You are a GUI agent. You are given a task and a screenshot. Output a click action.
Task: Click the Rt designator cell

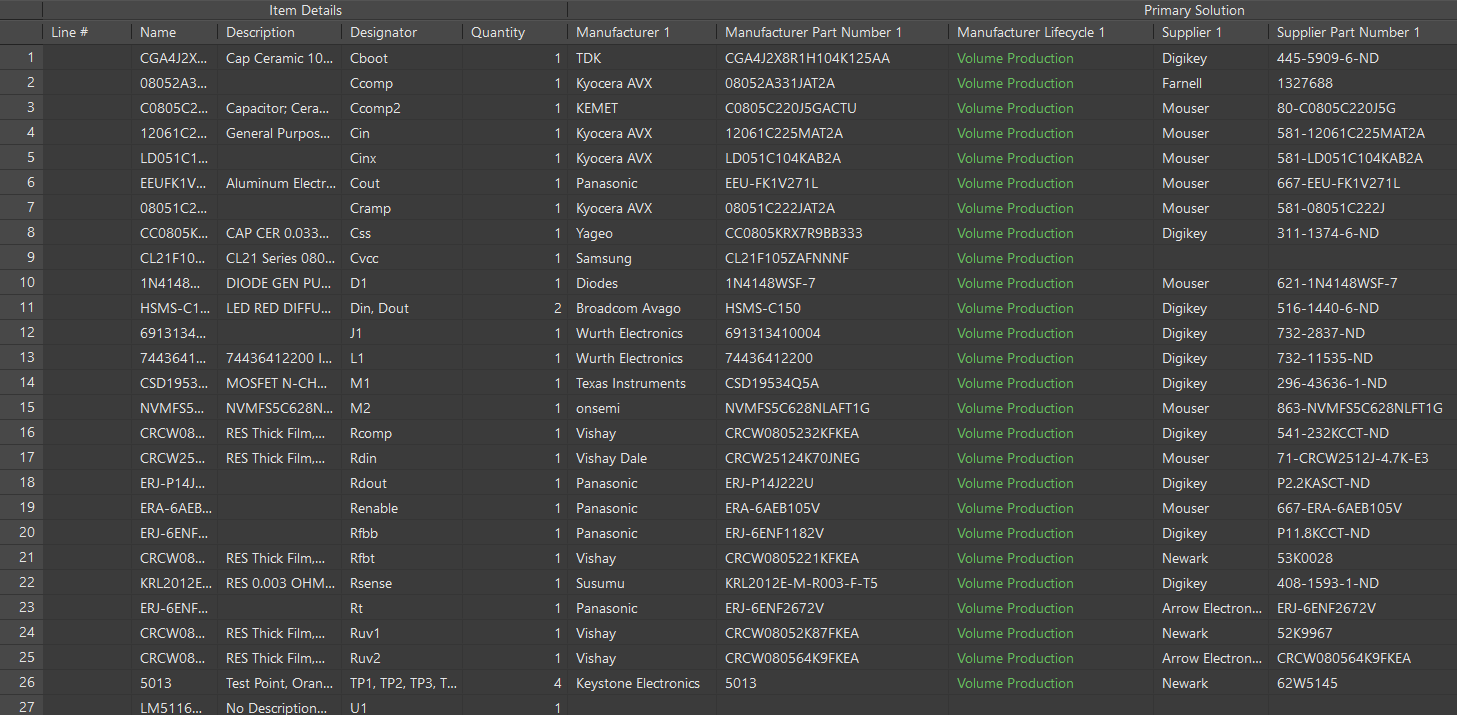(402, 608)
